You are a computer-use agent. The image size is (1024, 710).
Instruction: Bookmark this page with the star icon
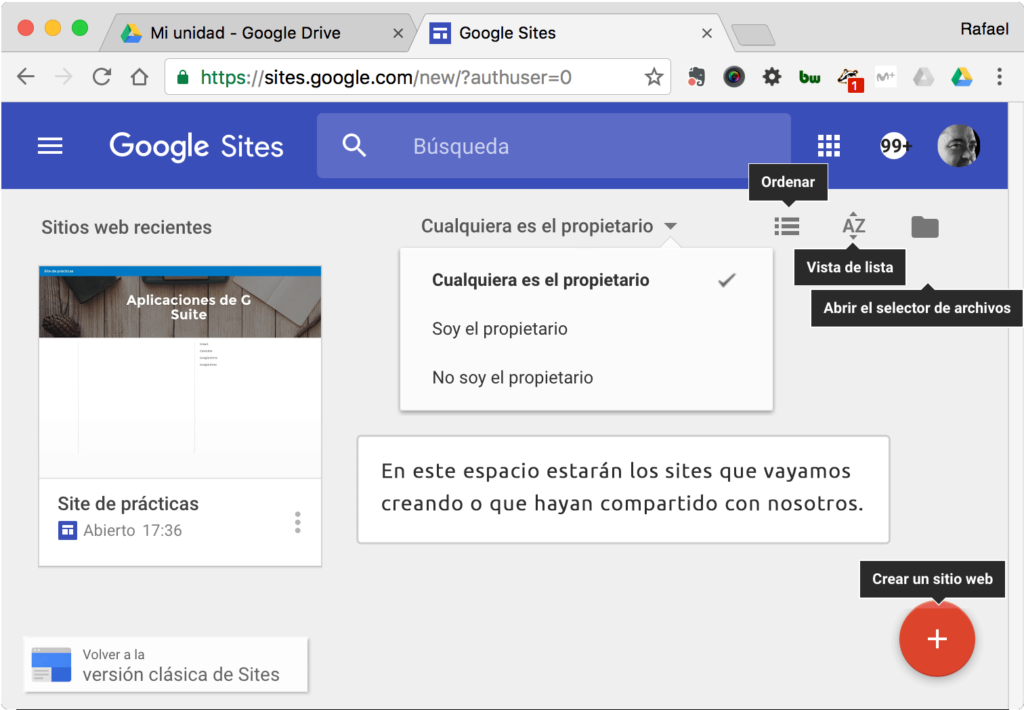click(654, 77)
